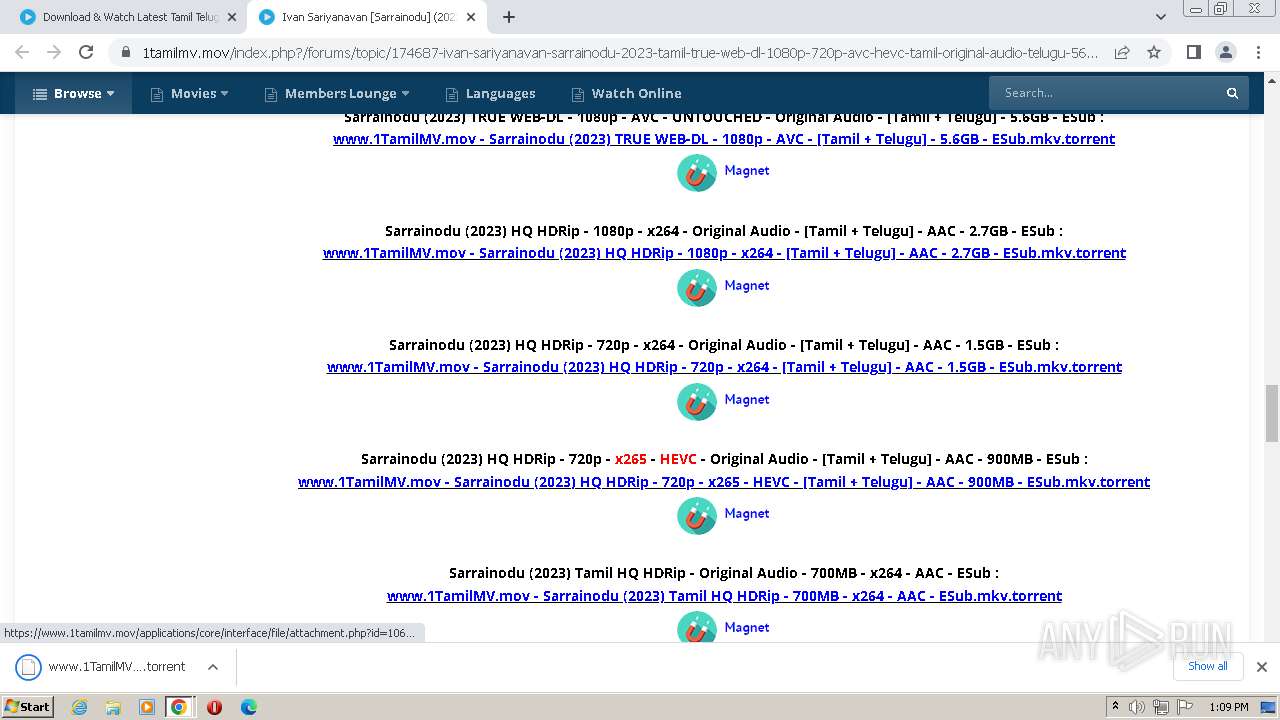Open the Chrome profile avatar

click(x=1225, y=52)
